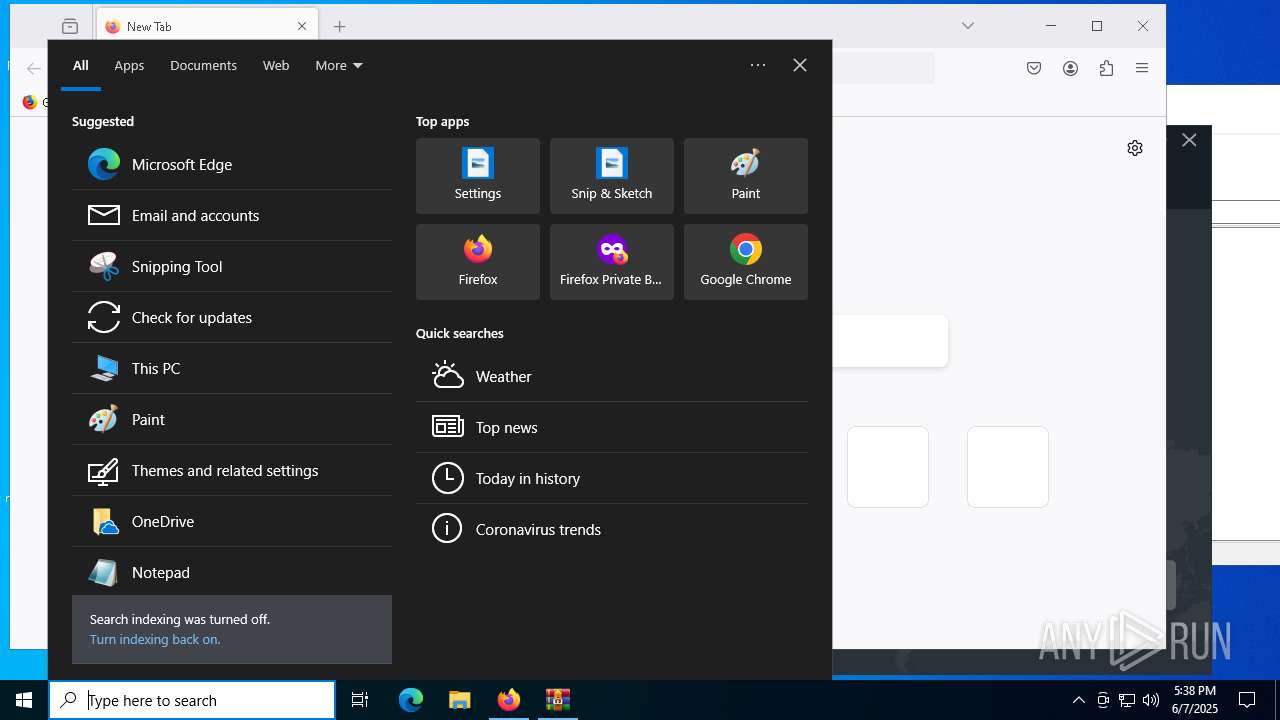
Task: Expand the More filter dropdown
Action: click(339, 65)
